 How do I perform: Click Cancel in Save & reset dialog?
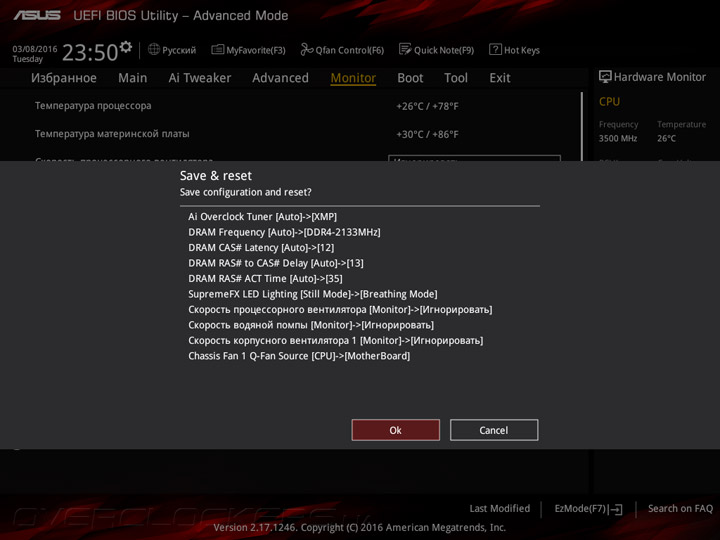(494, 430)
